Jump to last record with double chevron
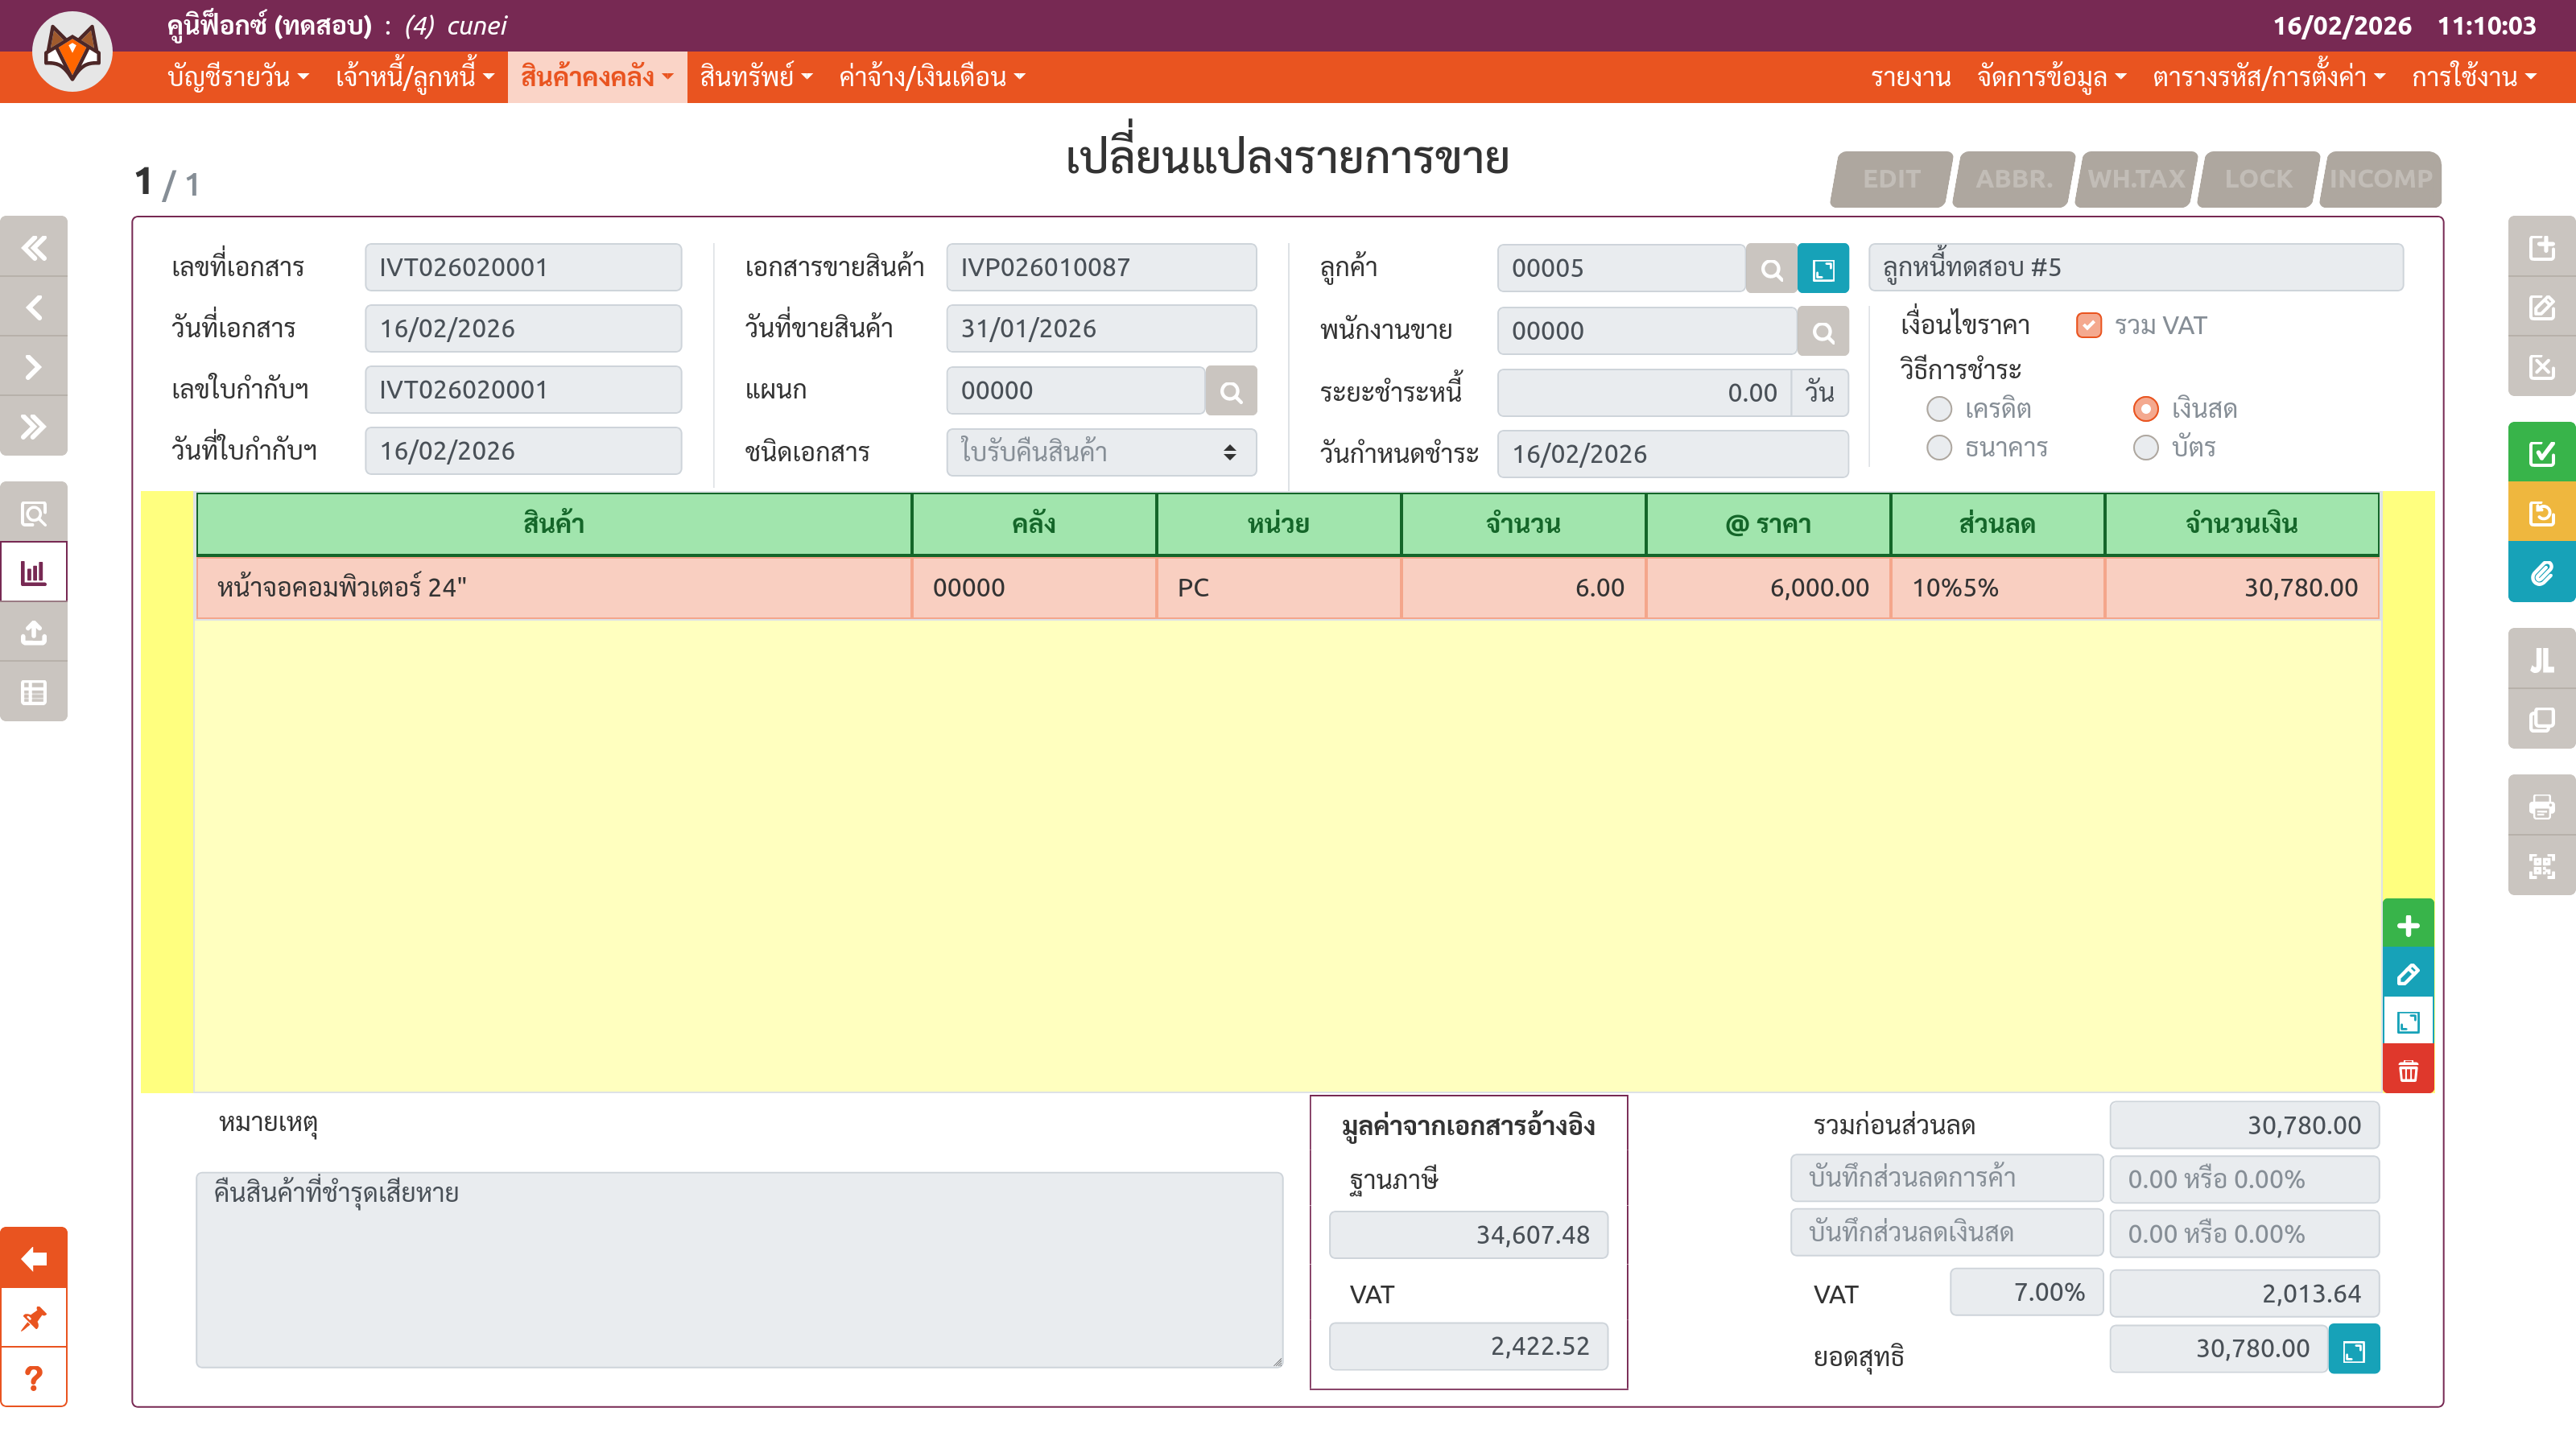 click(x=34, y=427)
